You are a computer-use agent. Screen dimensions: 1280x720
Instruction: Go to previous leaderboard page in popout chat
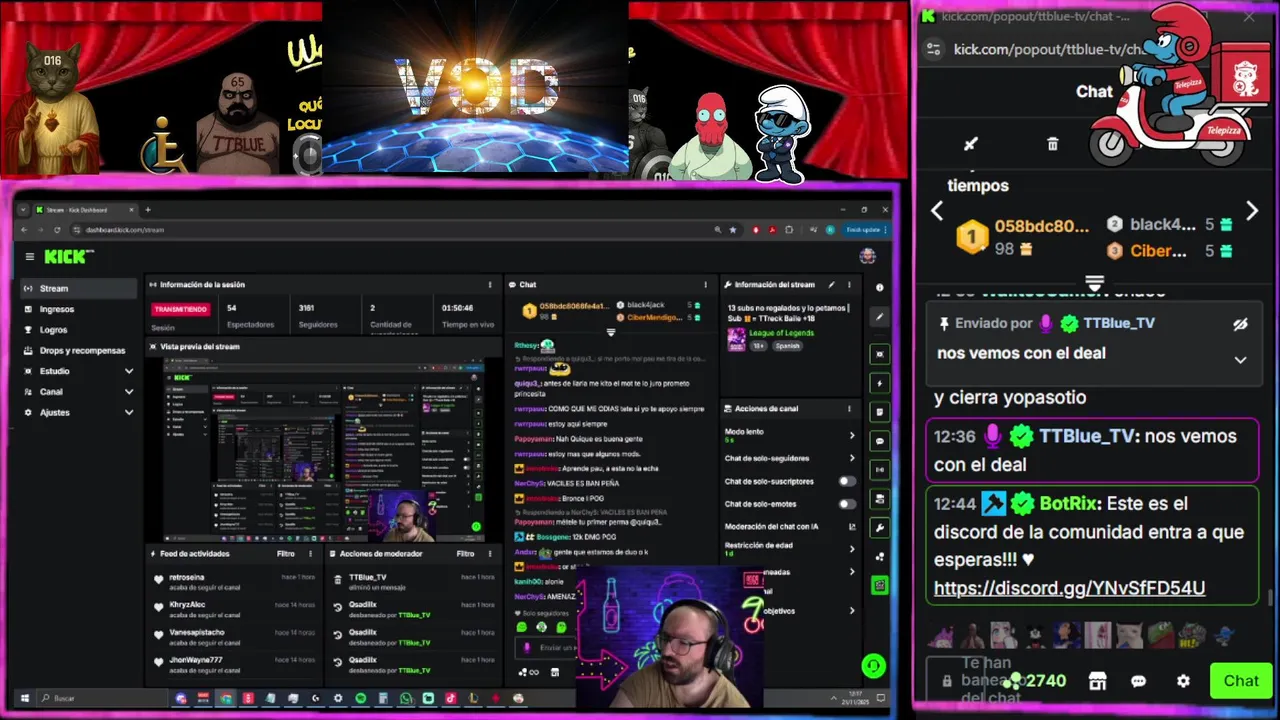(937, 211)
